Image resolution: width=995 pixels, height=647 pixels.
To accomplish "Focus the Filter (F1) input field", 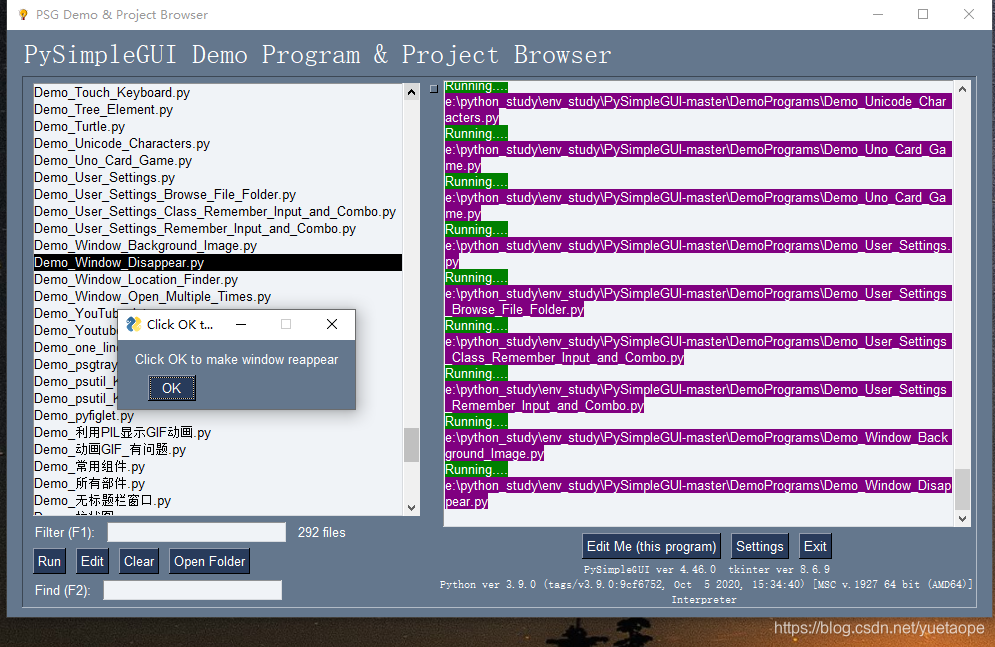I will click(197, 532).
